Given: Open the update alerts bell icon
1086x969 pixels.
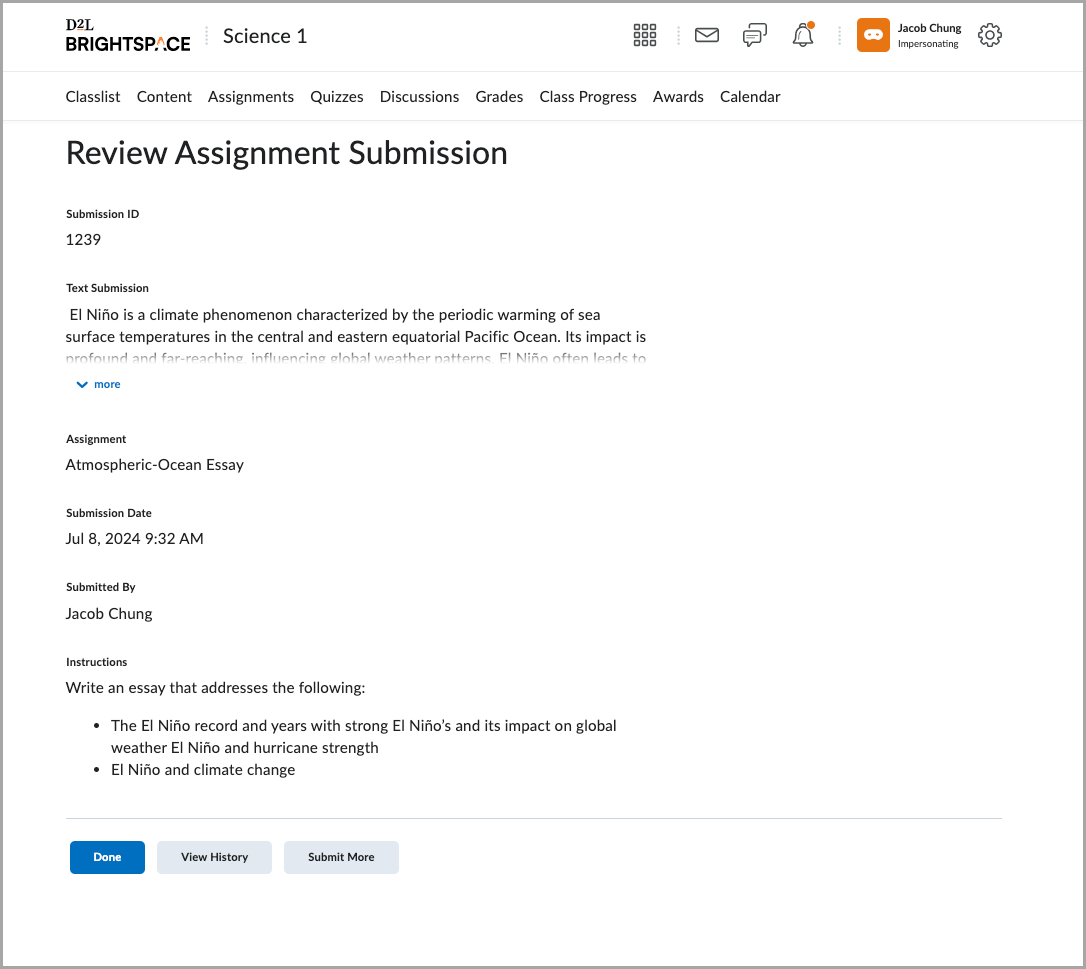Looking at the screenshot, I should pos(802,36).
